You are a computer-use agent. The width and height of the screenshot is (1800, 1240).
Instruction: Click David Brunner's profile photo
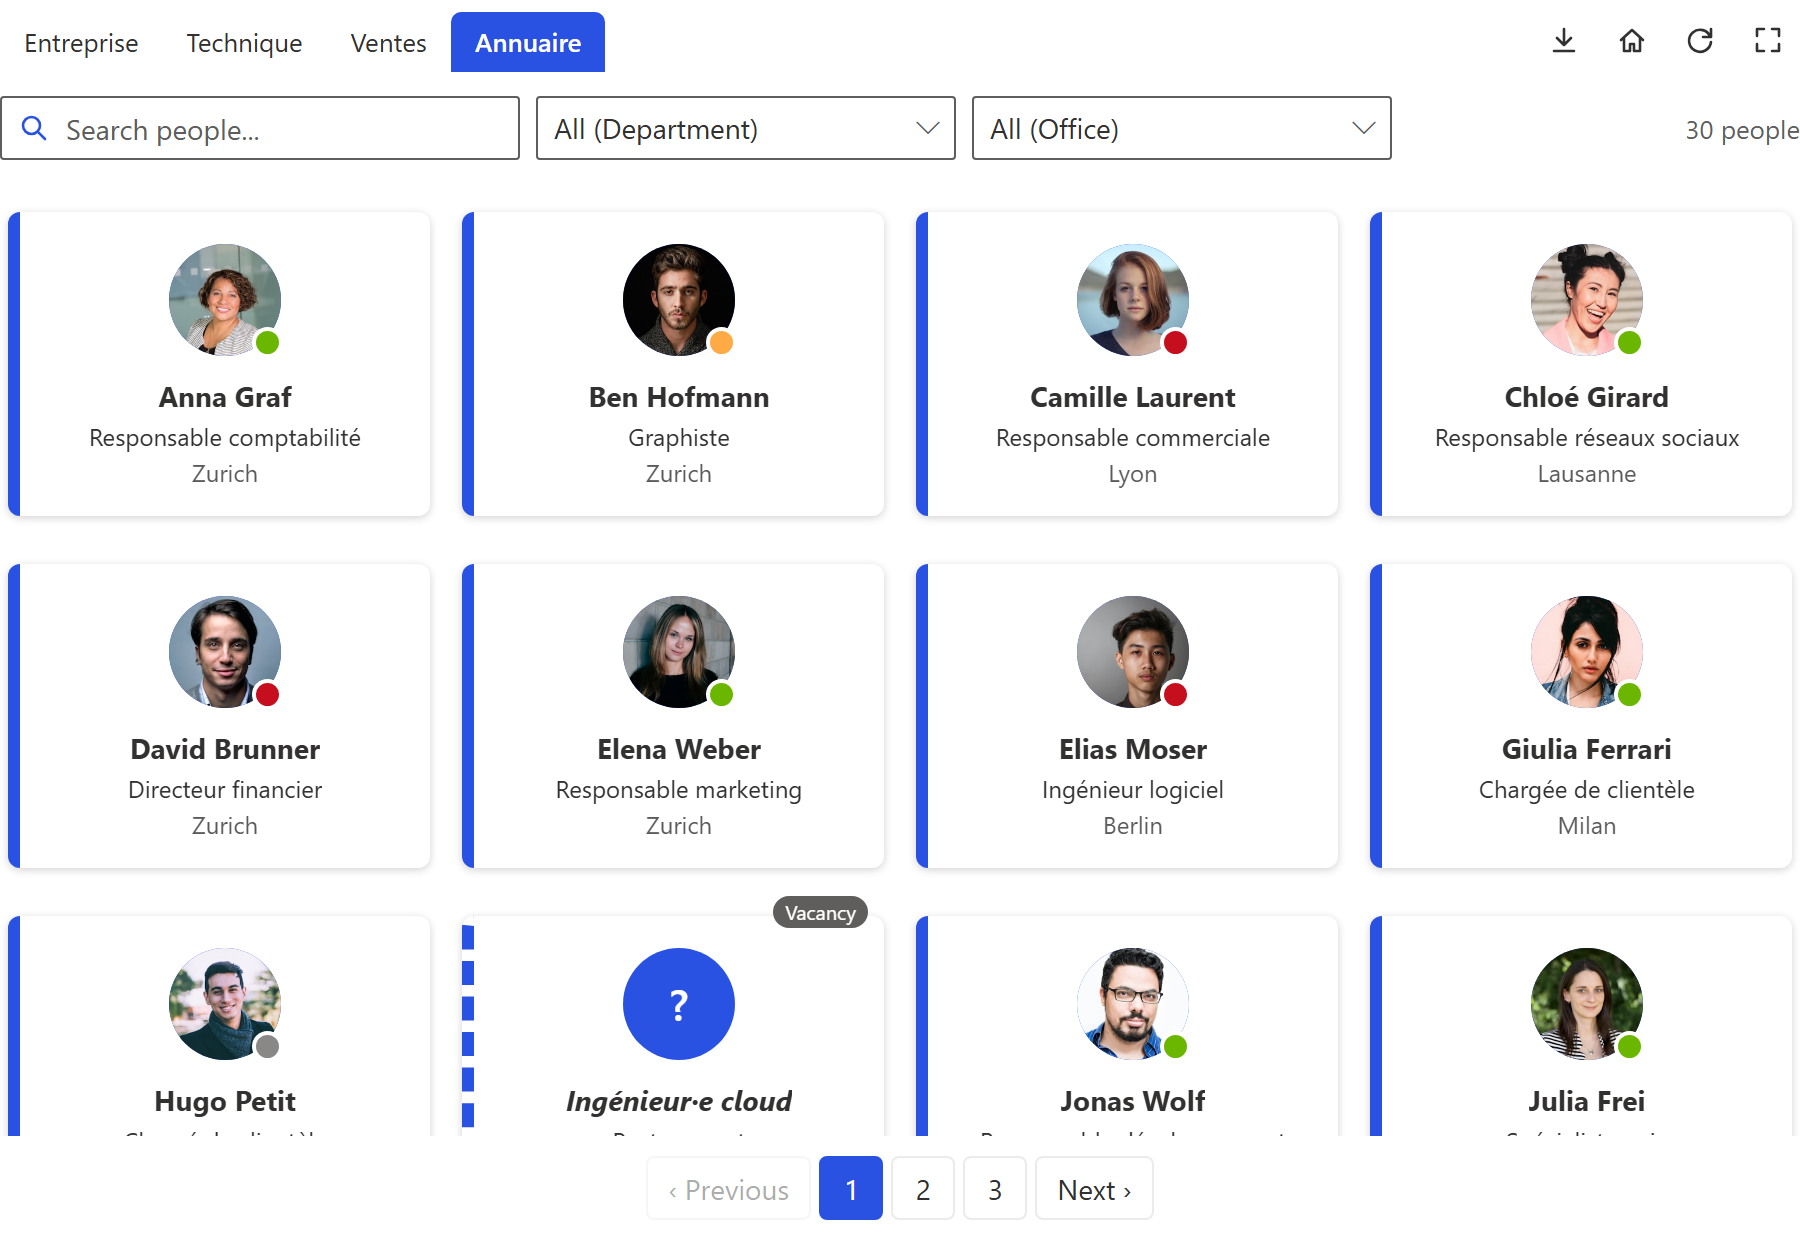pyautogui.click(x=225, y=652)
